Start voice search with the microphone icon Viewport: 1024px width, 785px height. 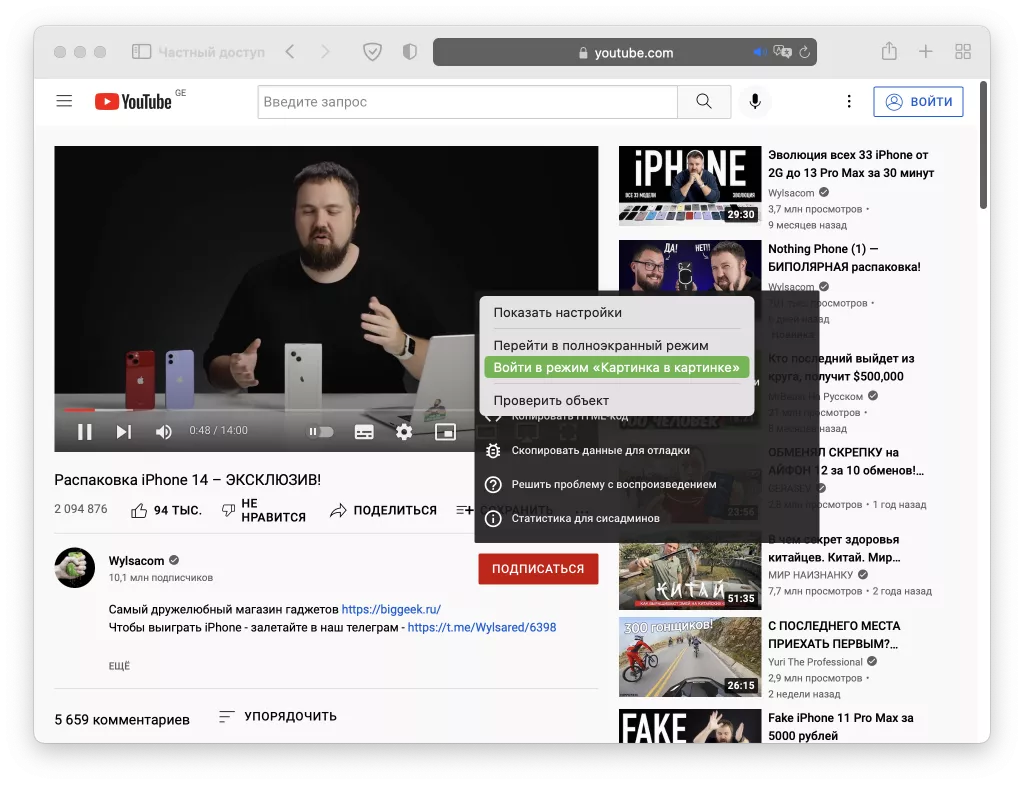coord(755,101)
